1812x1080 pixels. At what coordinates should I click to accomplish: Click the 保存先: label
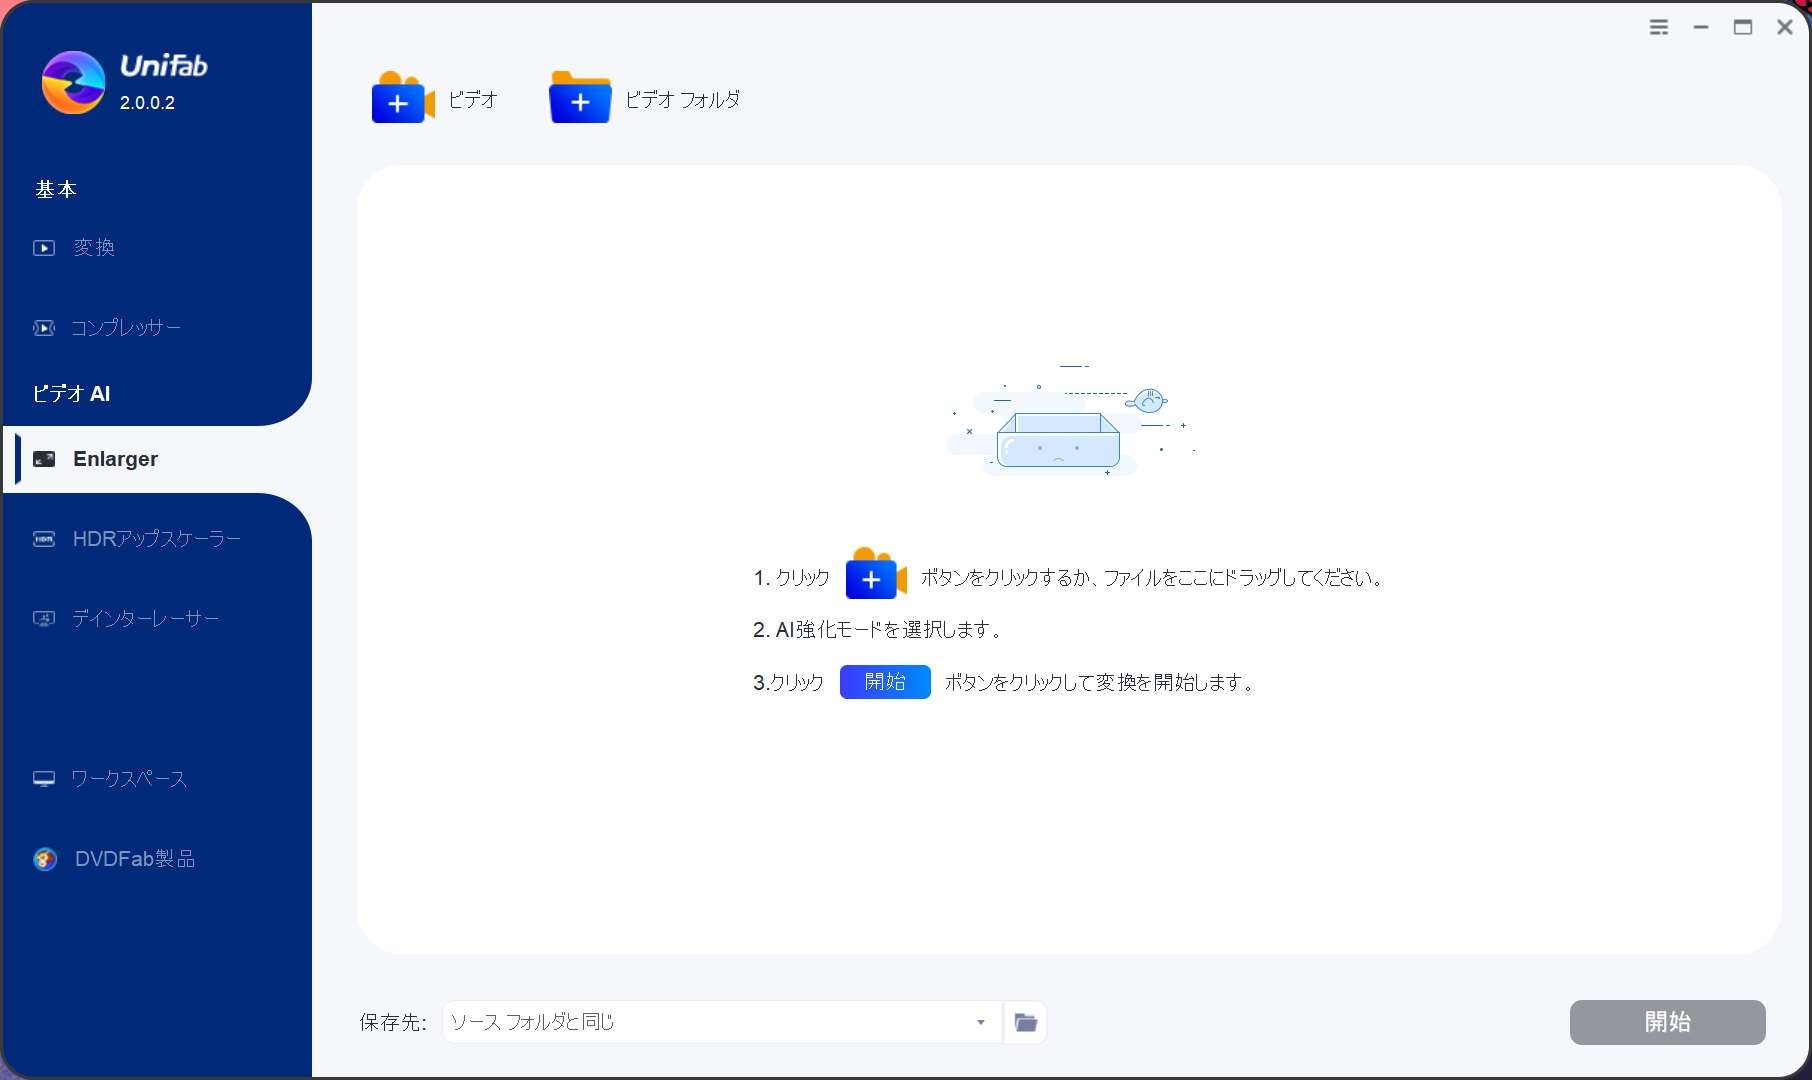[x=393, y=1022]
